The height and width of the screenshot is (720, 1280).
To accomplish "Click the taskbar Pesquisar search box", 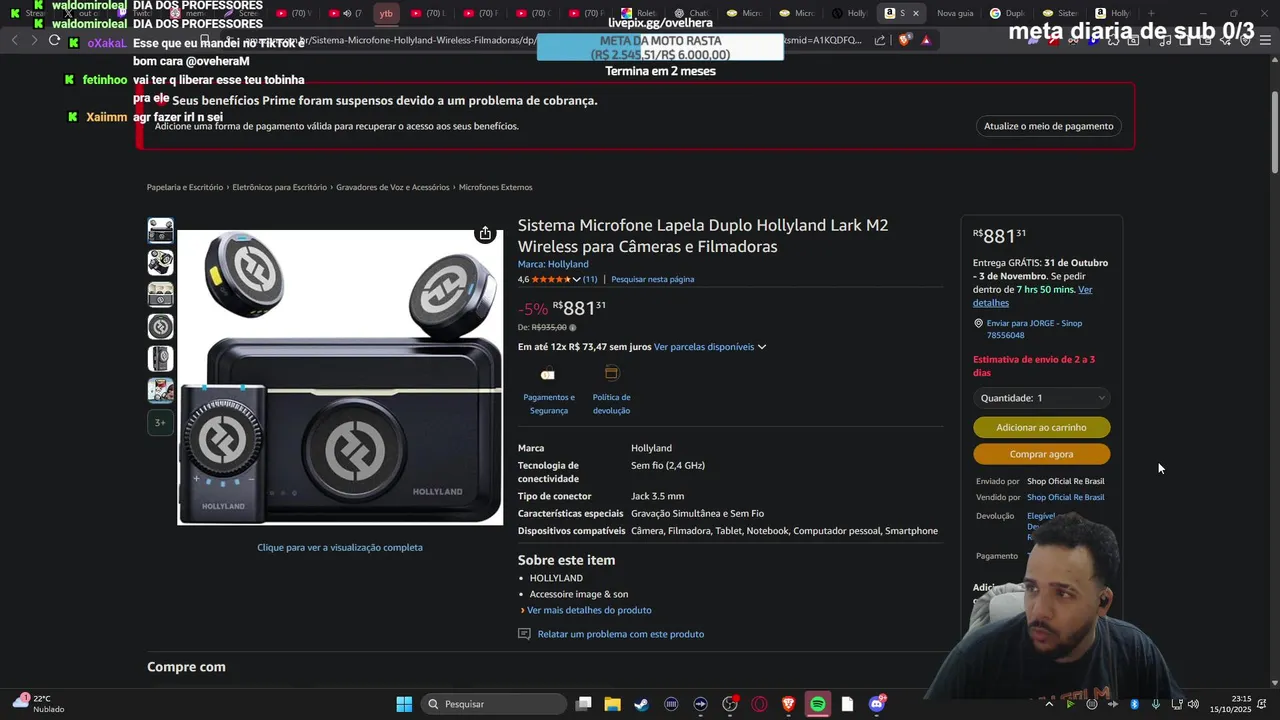I will 494,704.
